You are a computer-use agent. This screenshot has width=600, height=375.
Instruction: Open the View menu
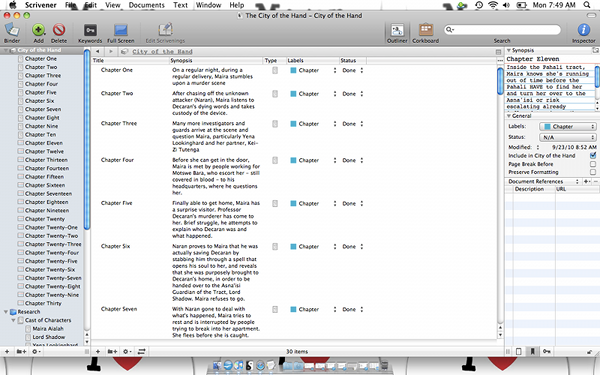113,5
